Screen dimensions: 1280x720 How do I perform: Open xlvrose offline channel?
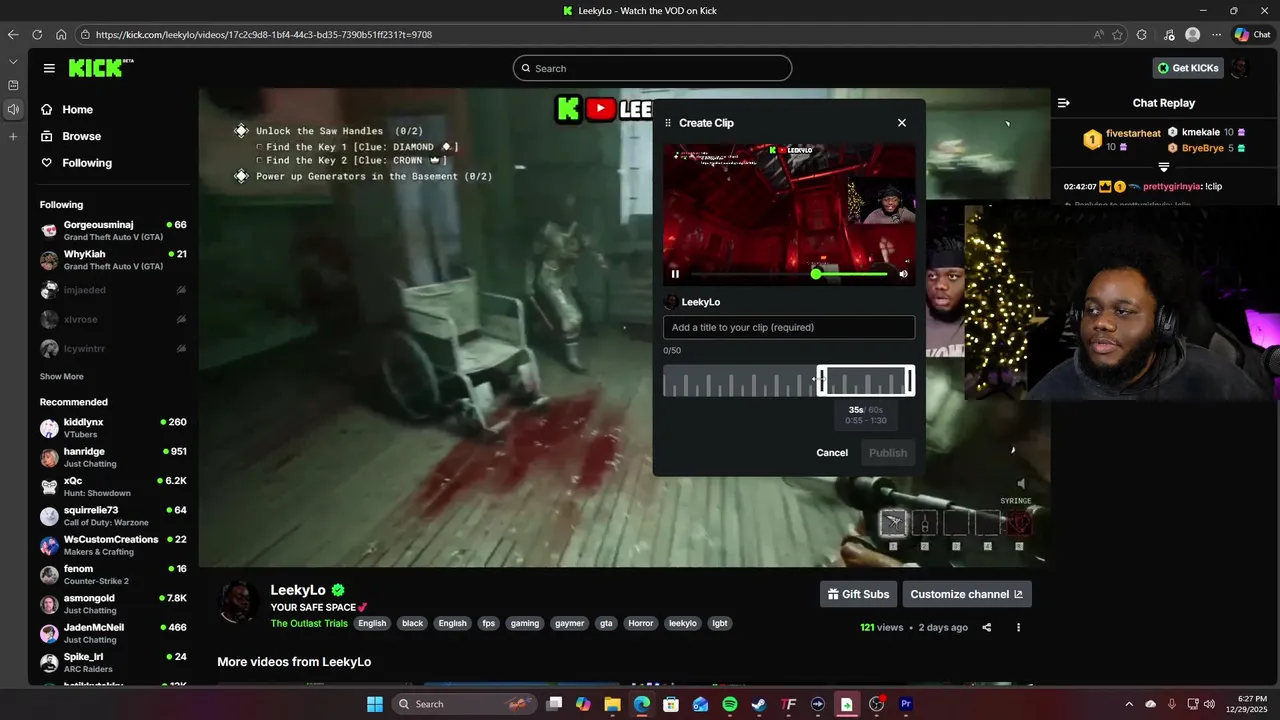pyautogui.click(x=113, y=319)
